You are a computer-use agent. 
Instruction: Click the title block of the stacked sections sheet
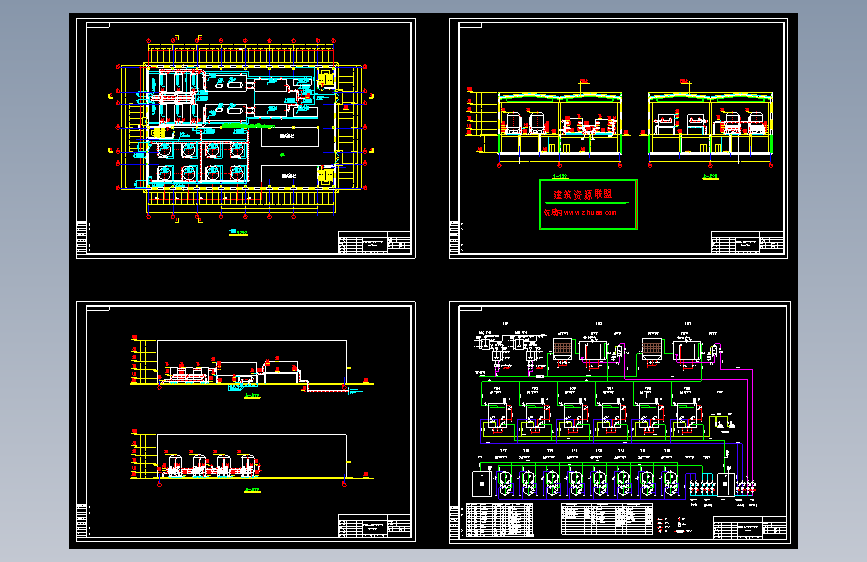374,525
